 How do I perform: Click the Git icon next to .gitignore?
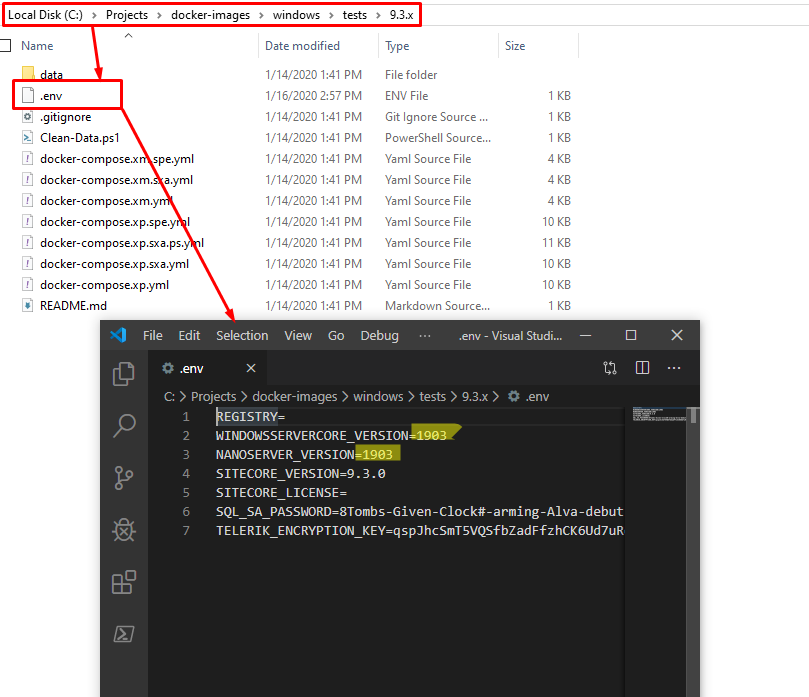click(x=28, y=116)
